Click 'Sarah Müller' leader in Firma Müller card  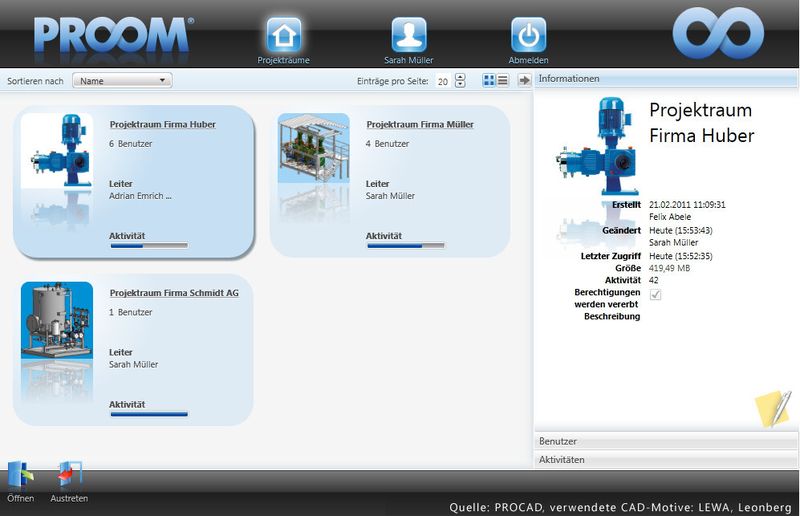point(390,196)
